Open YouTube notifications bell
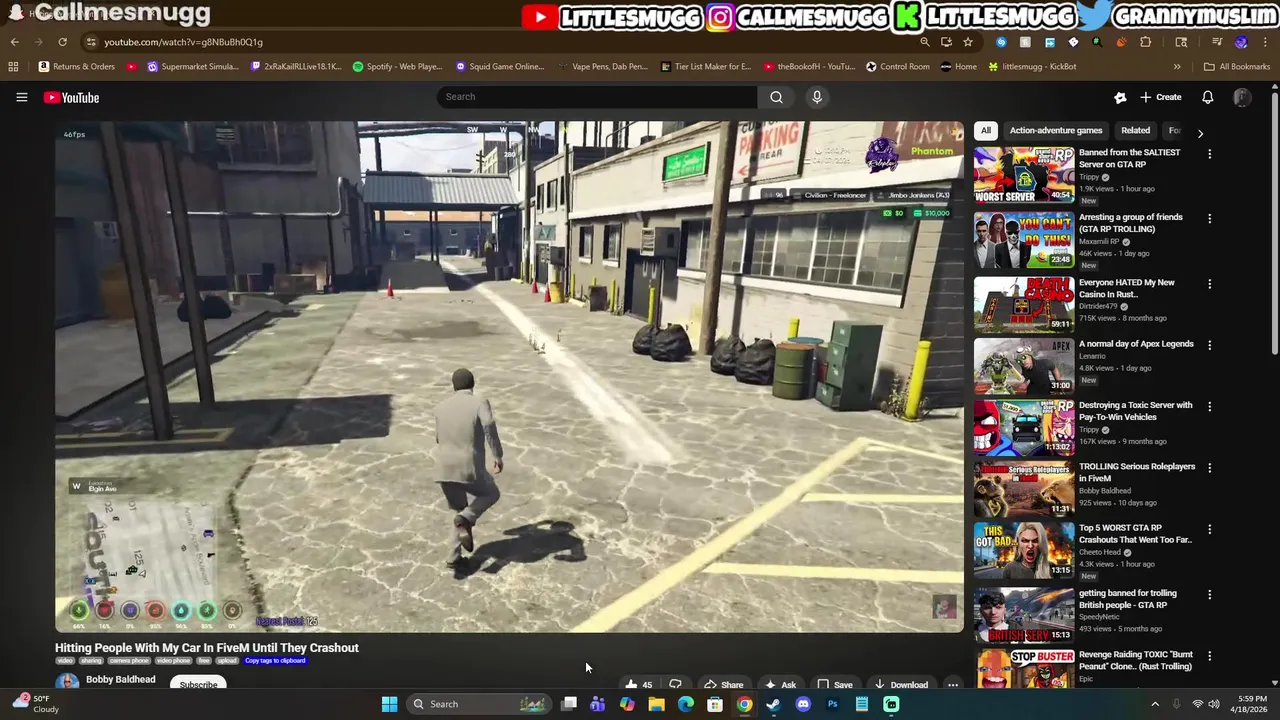1280x720 pixels. pyautogui.click(x=1207, y=97)
